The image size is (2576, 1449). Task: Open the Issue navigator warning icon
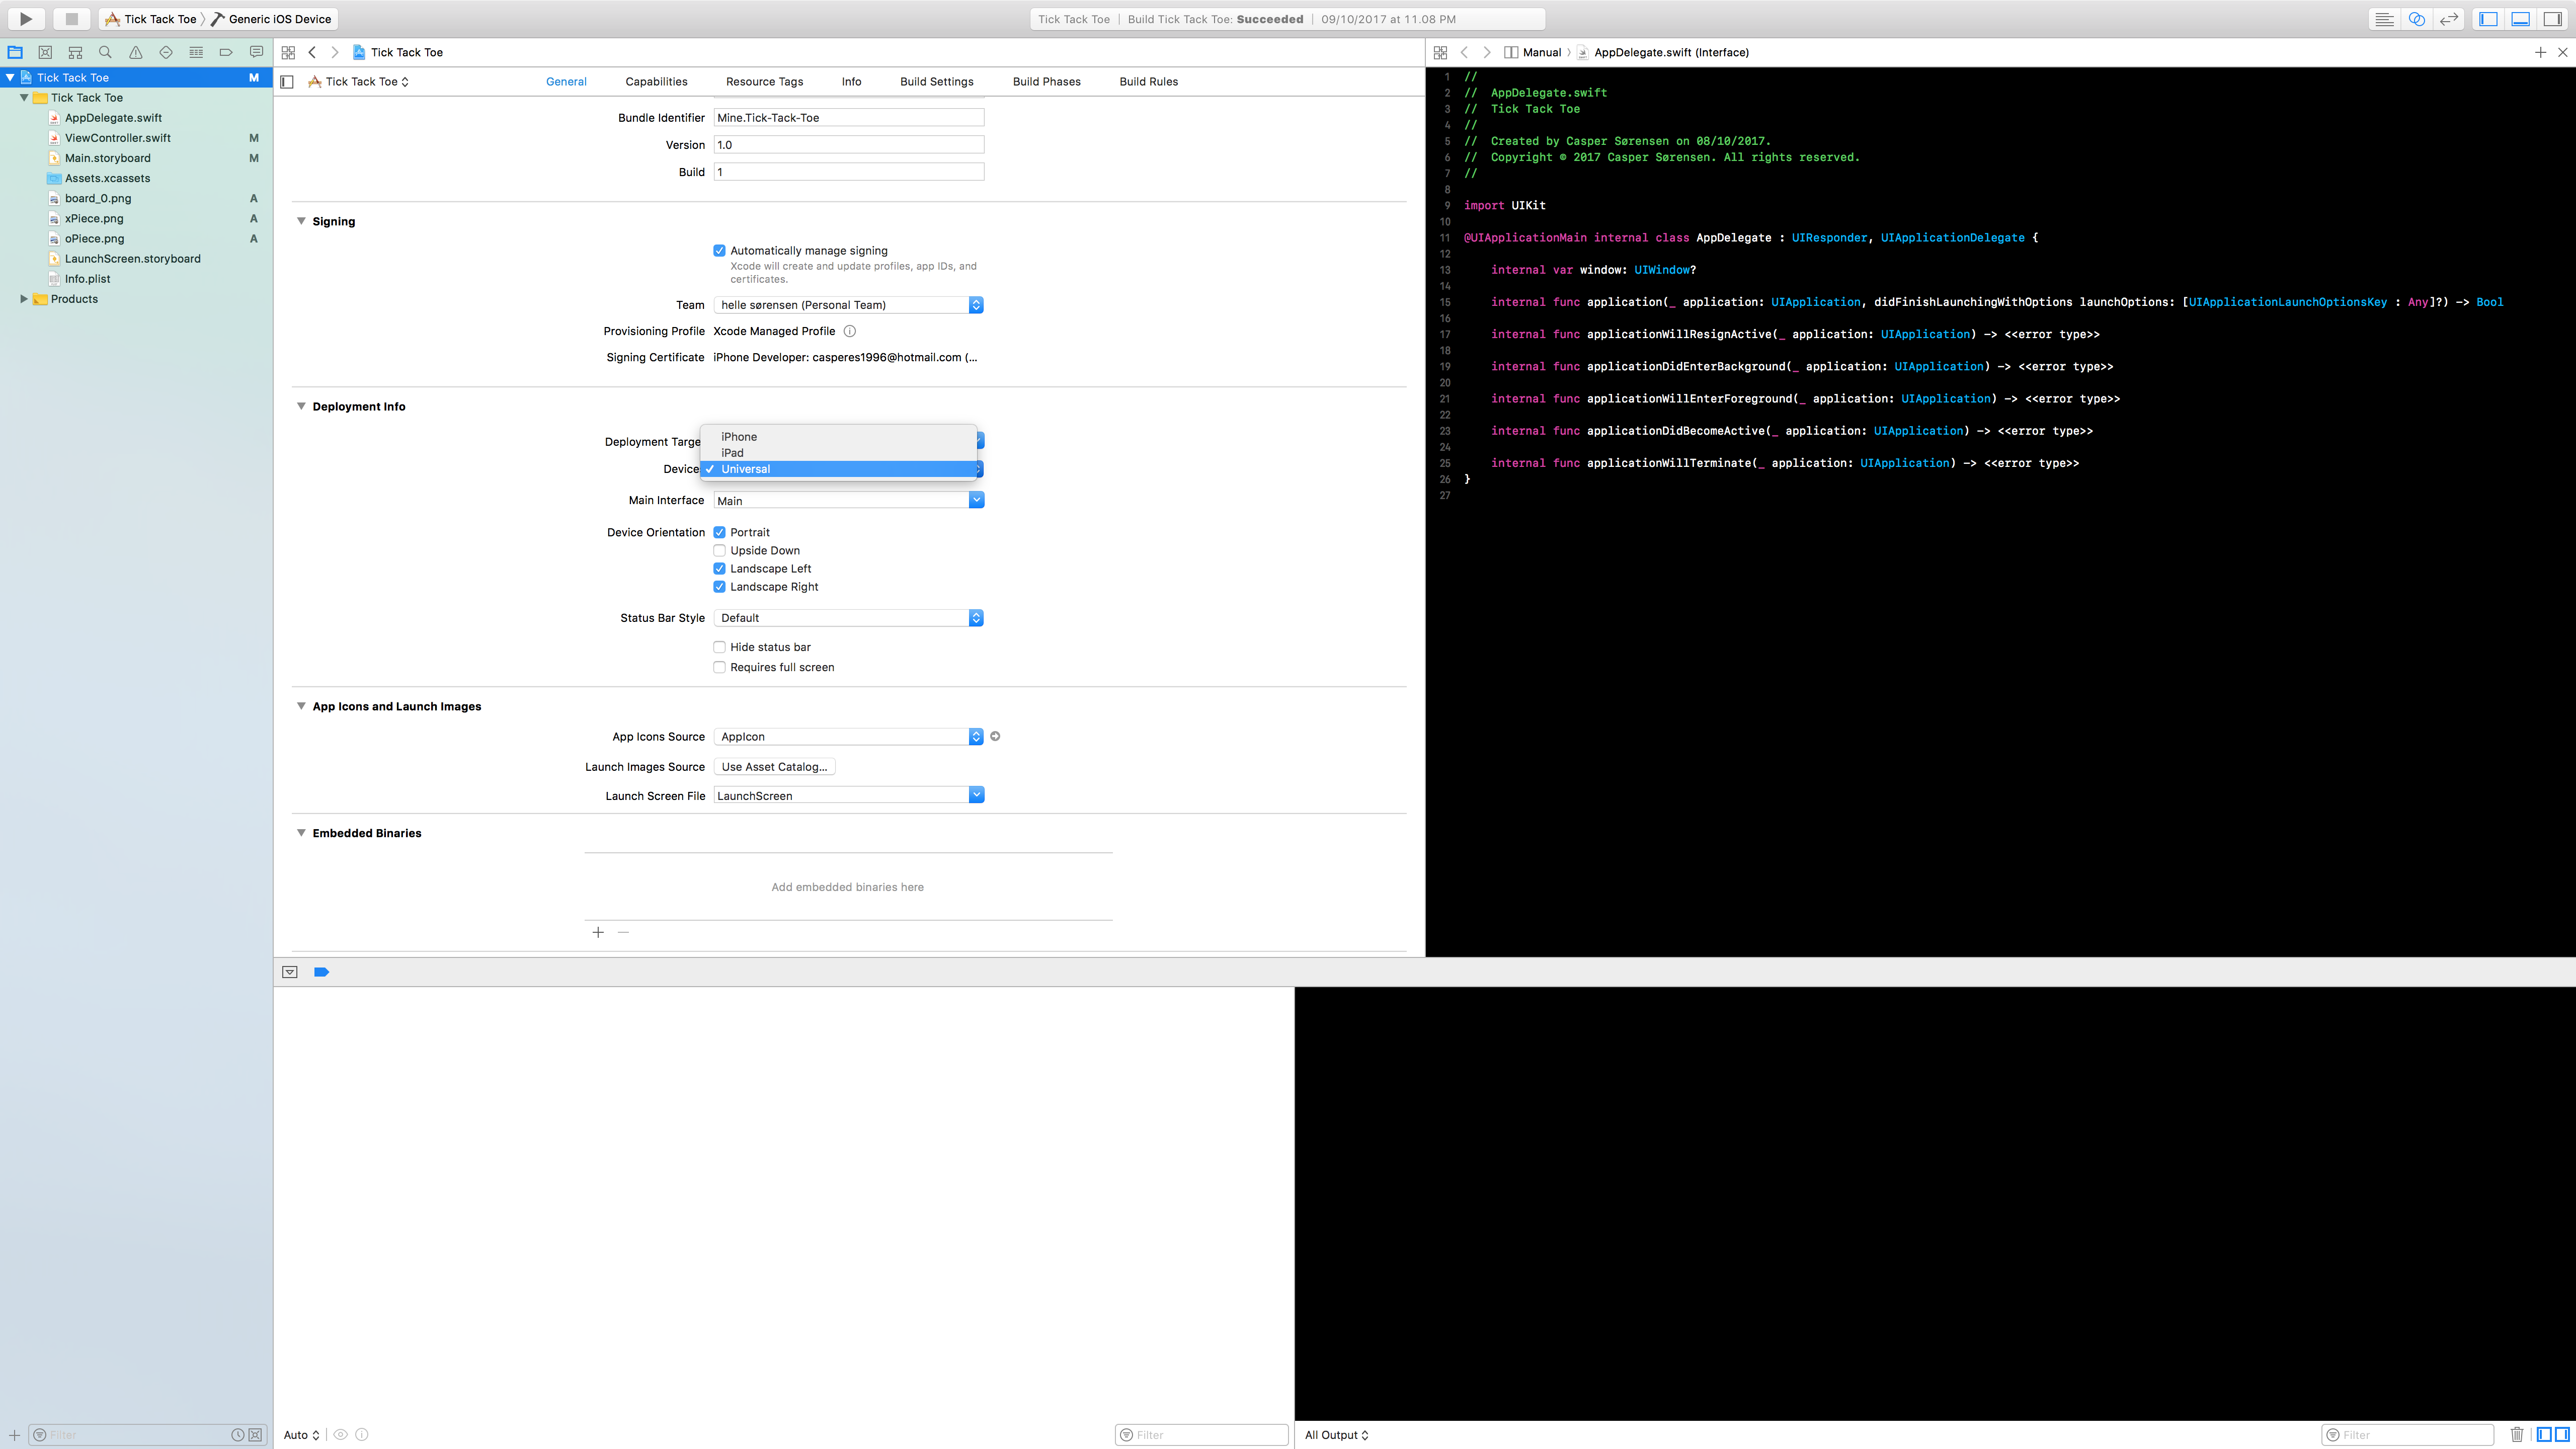[136, 52]
